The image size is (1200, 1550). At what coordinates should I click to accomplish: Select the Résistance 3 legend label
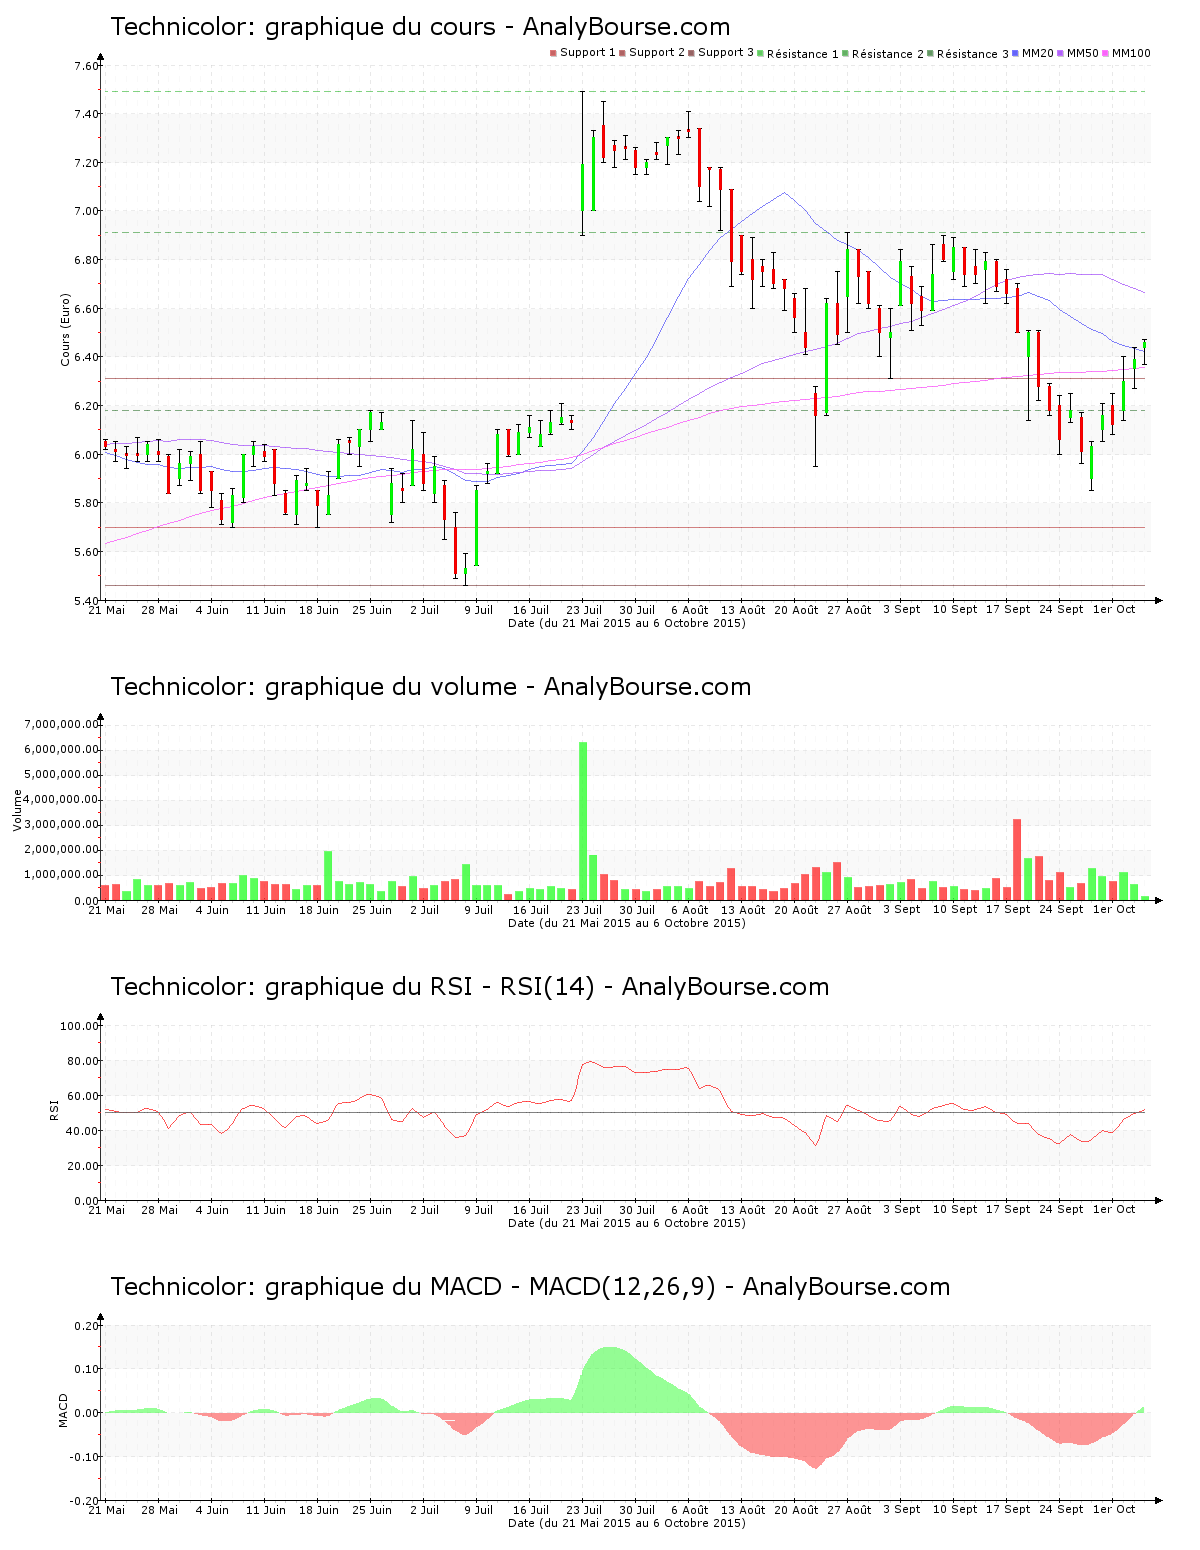[x=973, y=54]
